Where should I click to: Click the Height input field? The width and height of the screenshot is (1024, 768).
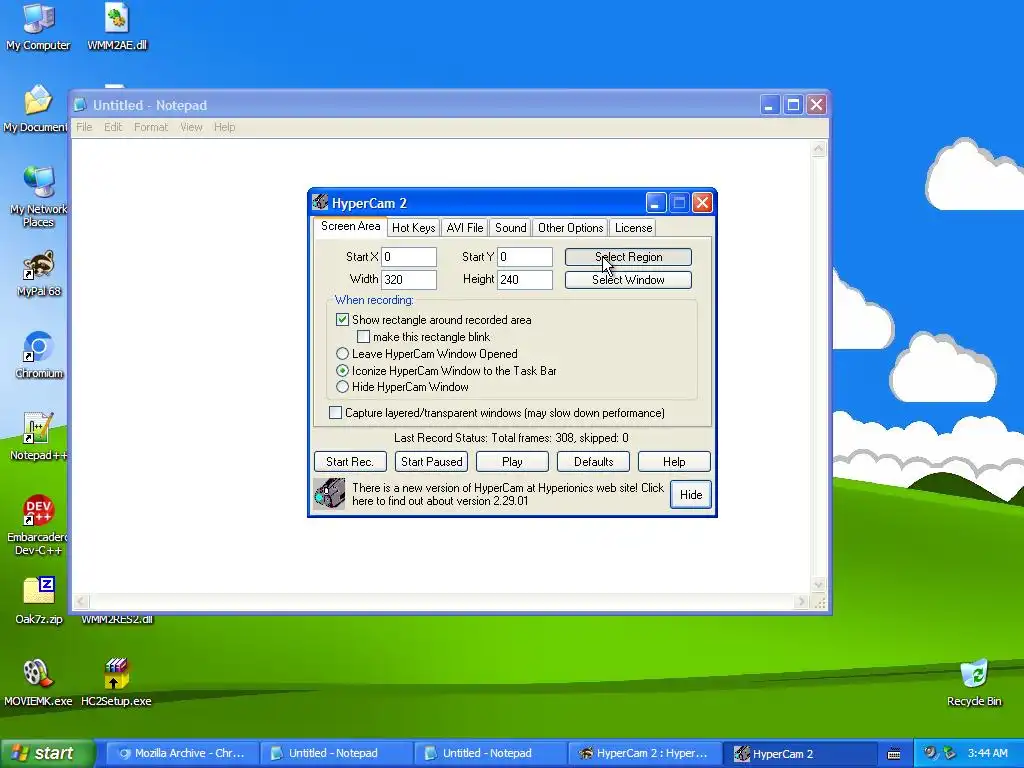tap(525, 280)
